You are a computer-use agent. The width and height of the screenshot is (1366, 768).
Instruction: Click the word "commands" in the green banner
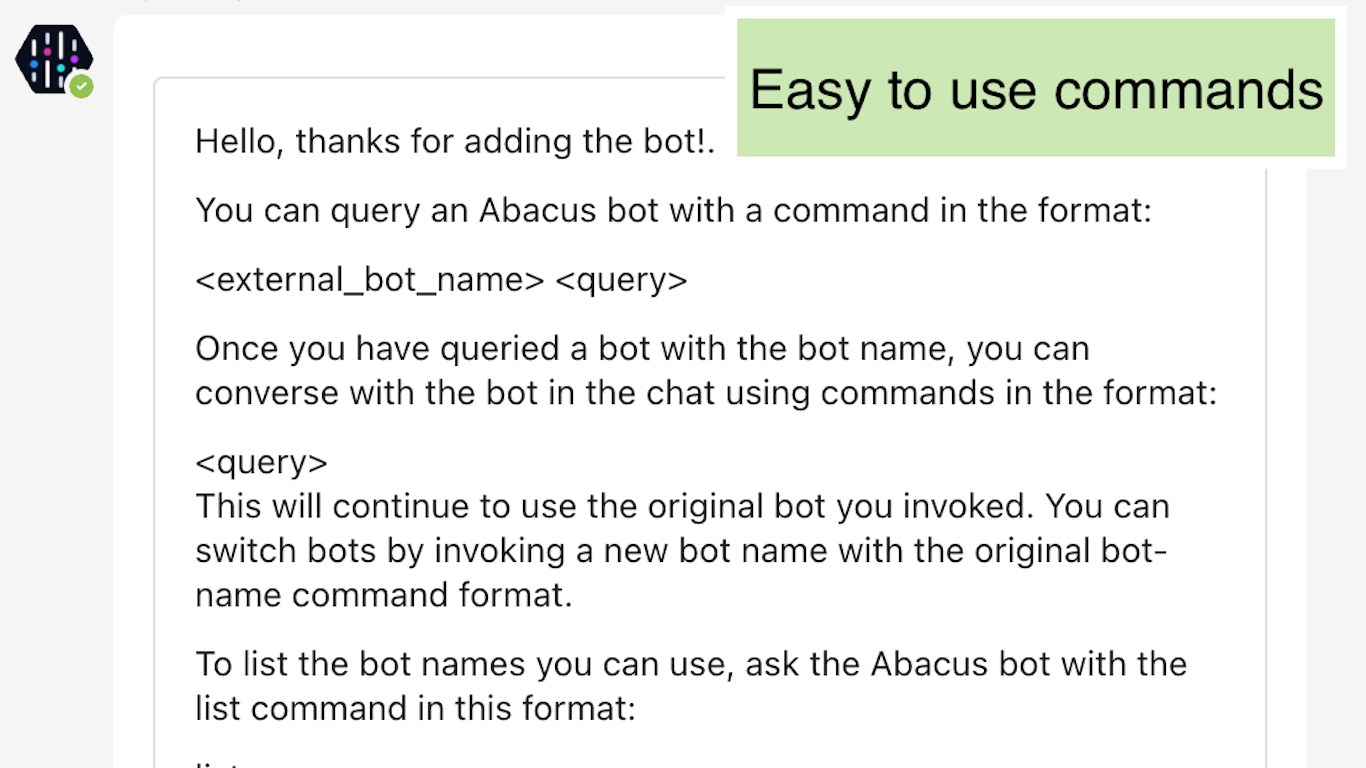click(1188, 90)
